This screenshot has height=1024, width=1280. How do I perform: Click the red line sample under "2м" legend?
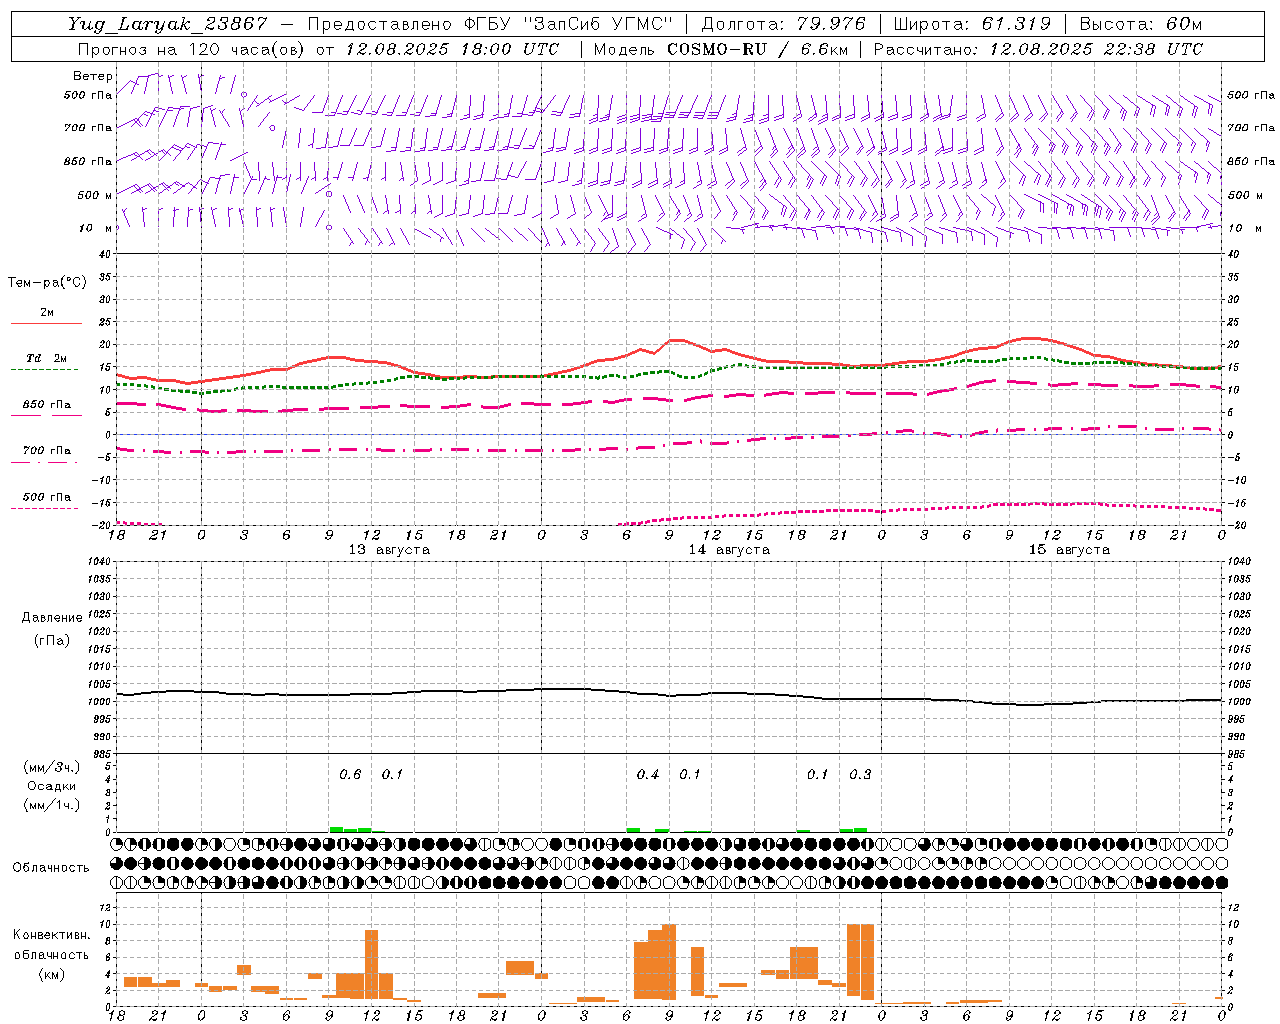pyautogui.click(x=46, y=324)
